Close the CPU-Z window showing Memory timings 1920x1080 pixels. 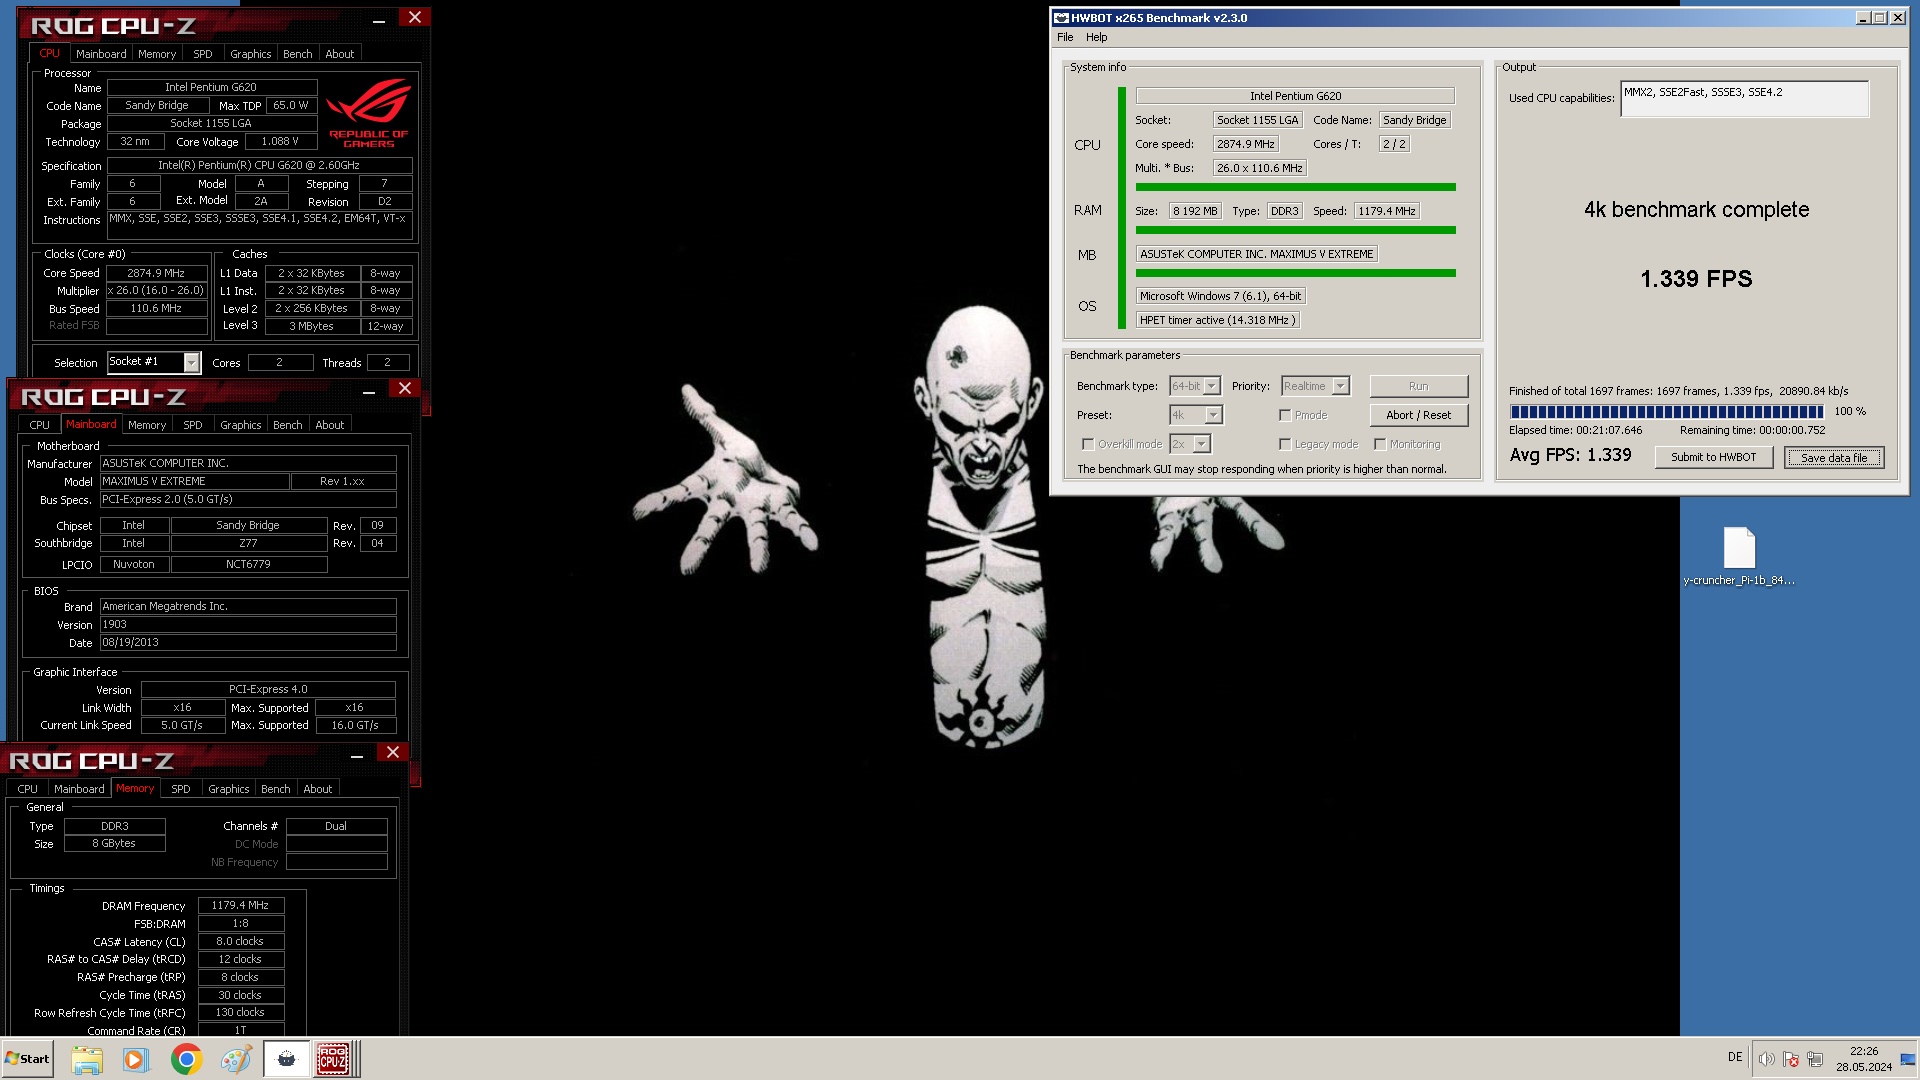coord(393,752)
